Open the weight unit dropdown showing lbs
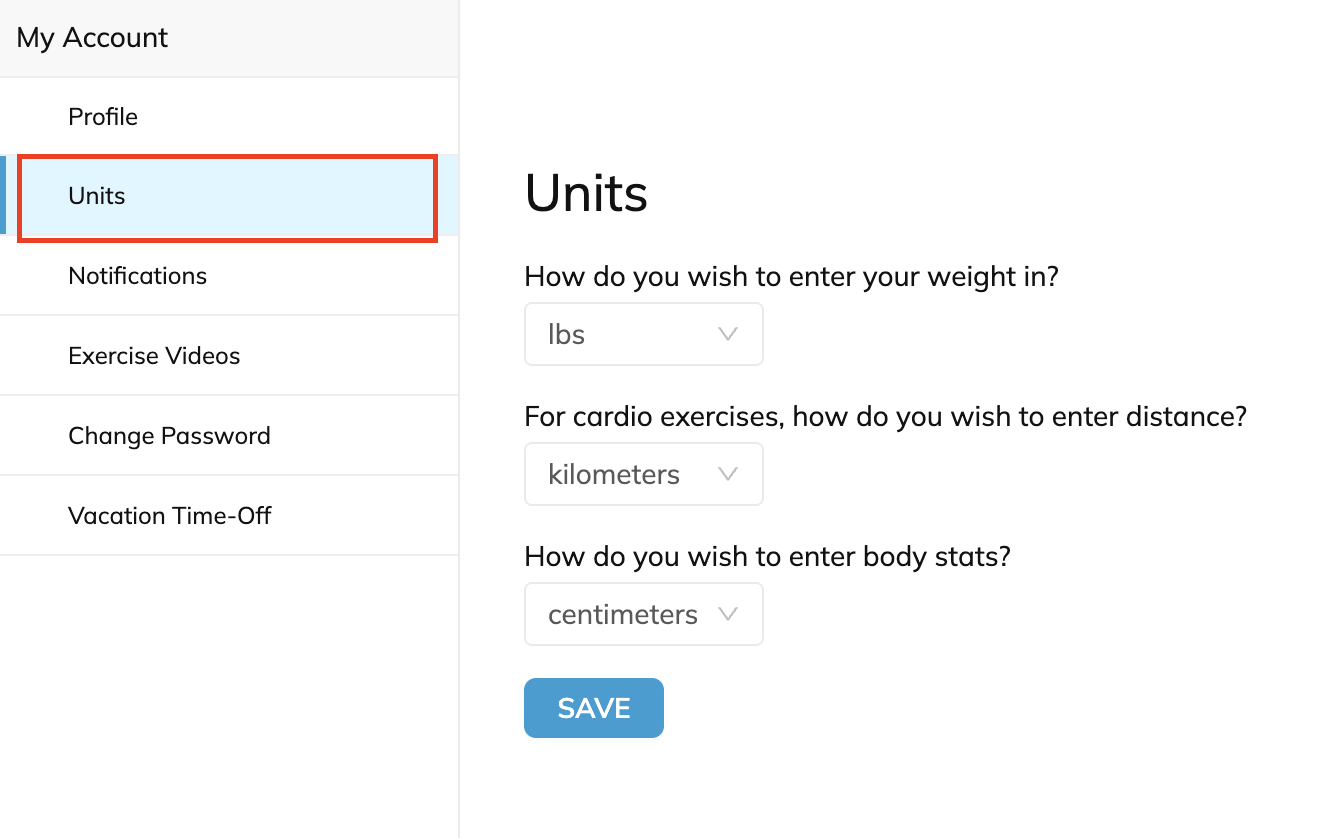This screenshot has height=838, width=1340. coord(643,334)
